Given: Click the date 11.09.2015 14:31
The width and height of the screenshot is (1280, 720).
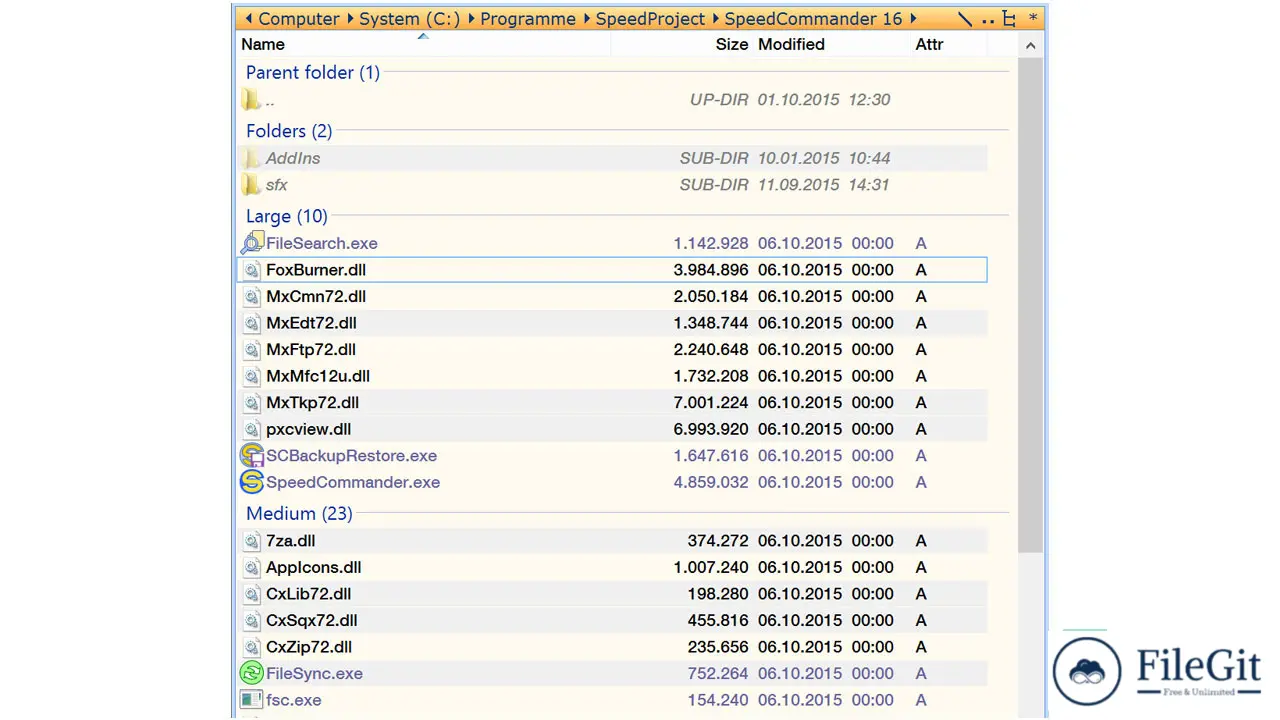Looking at the screenshot, I should tap(824, 185).
